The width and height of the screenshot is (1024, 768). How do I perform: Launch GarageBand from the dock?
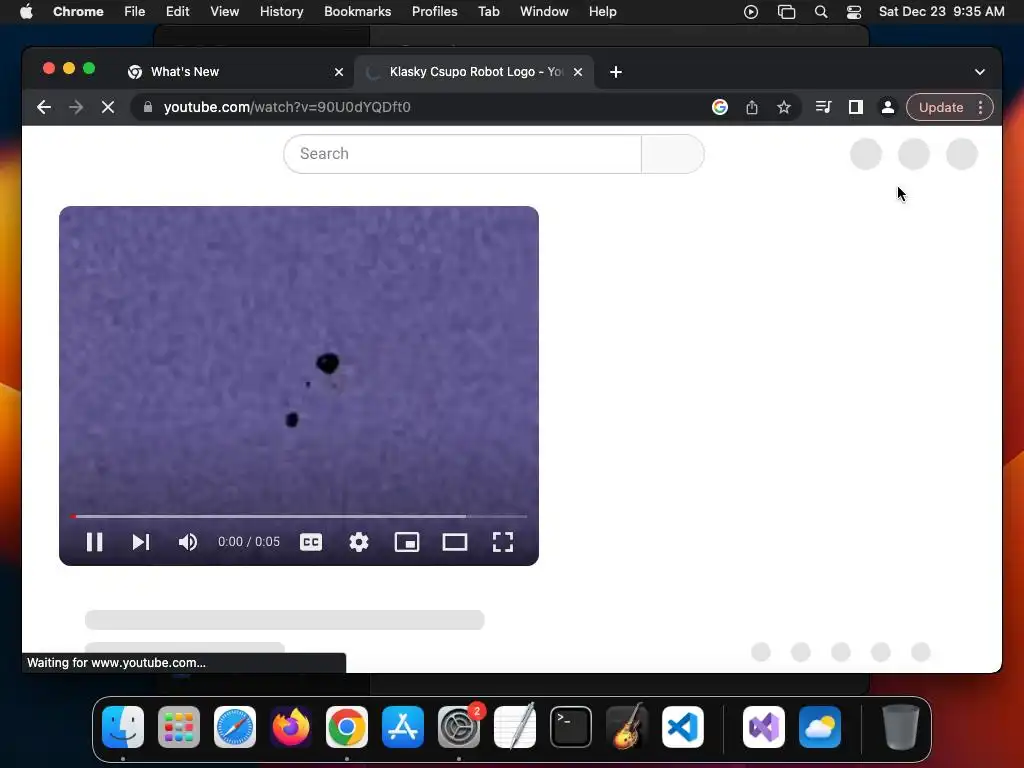[x=627, y=727]
